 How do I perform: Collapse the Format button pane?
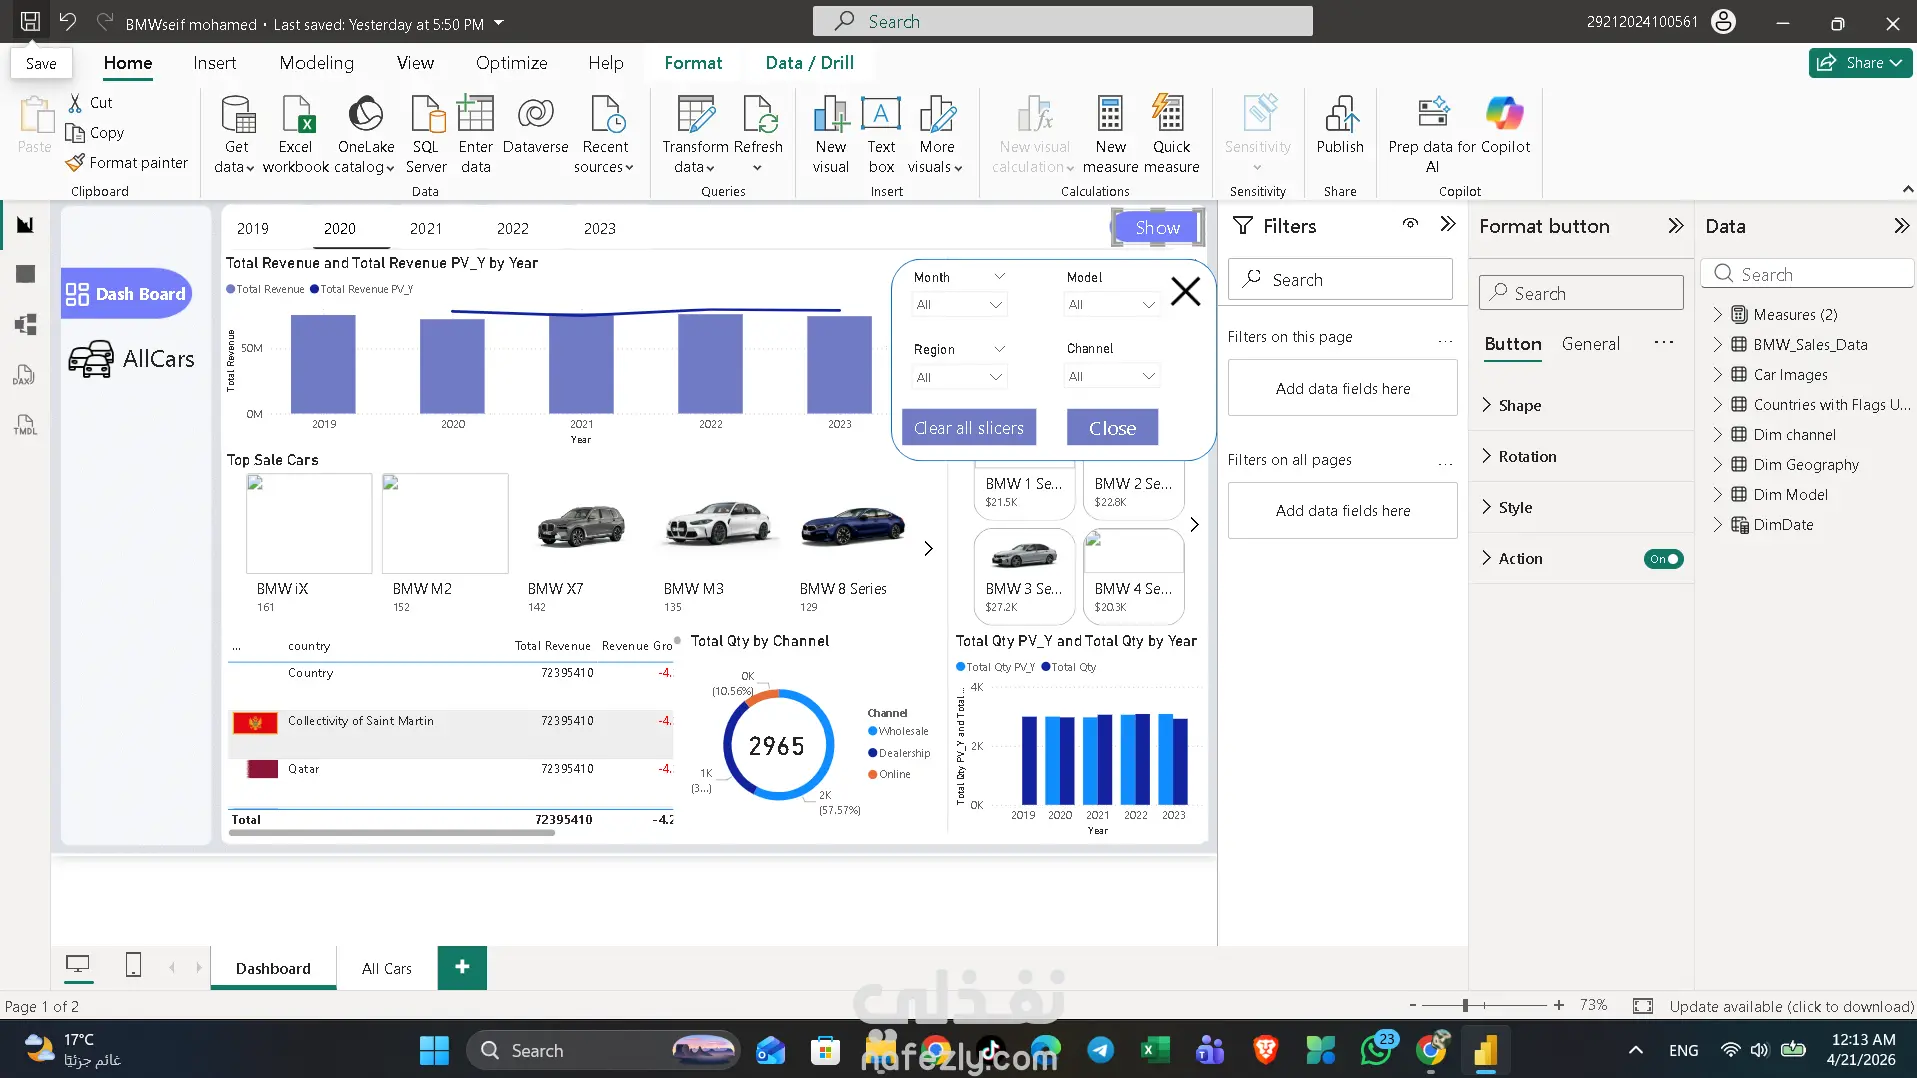(1676, 226)
